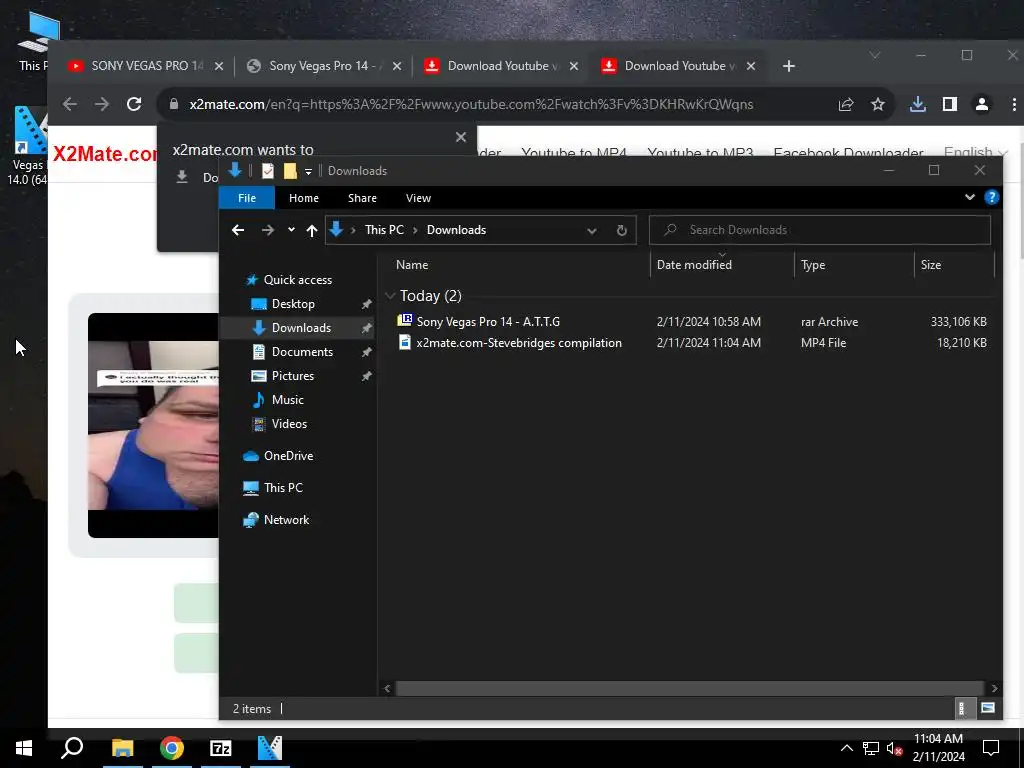Click pin icon beside Documents
This screenshot has height=768, width=1024.
[366, 352]
